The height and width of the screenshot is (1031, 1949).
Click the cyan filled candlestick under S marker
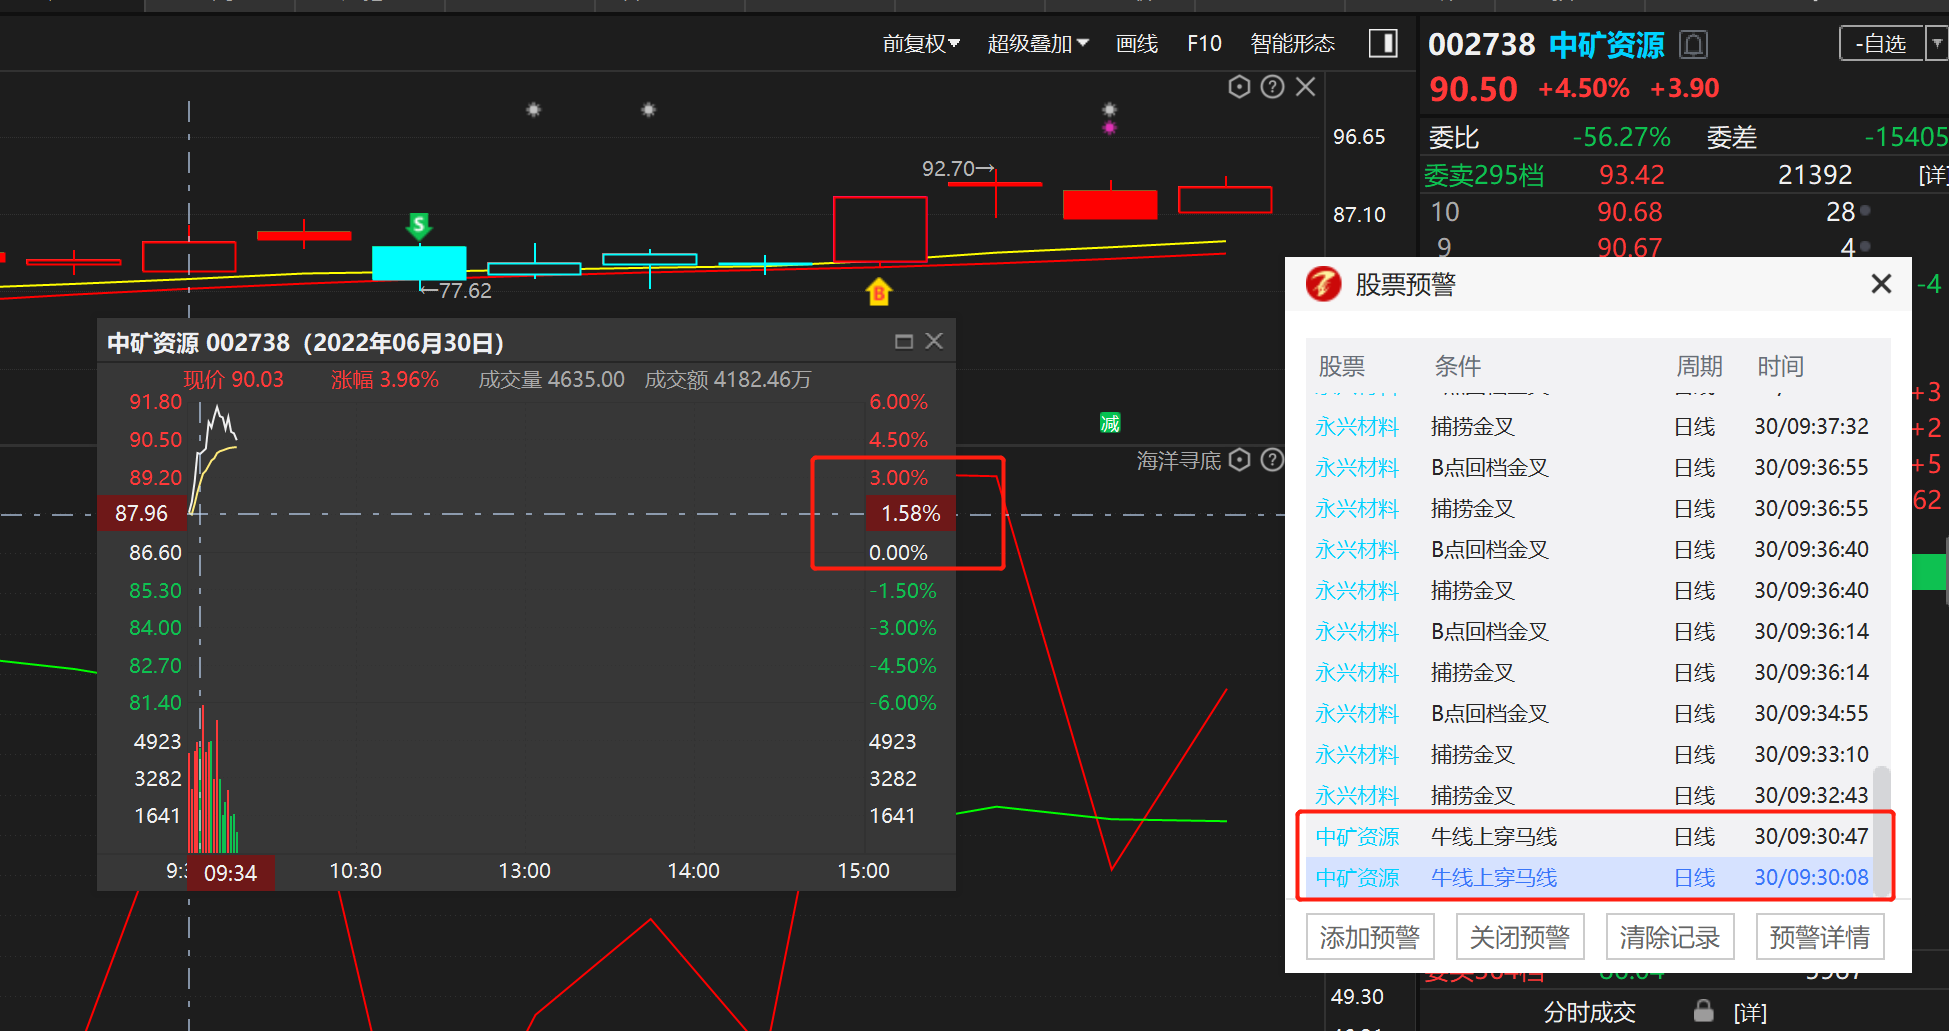point(419,262)
